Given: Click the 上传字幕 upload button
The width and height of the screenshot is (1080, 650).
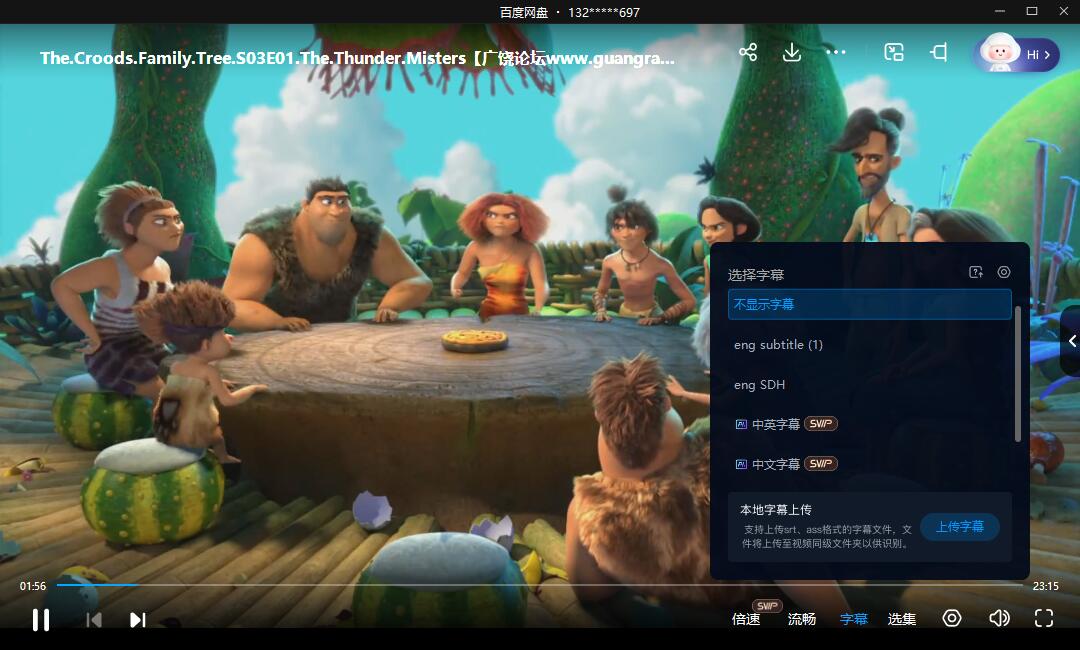Looking at the screenshot, I should (959, 527).
